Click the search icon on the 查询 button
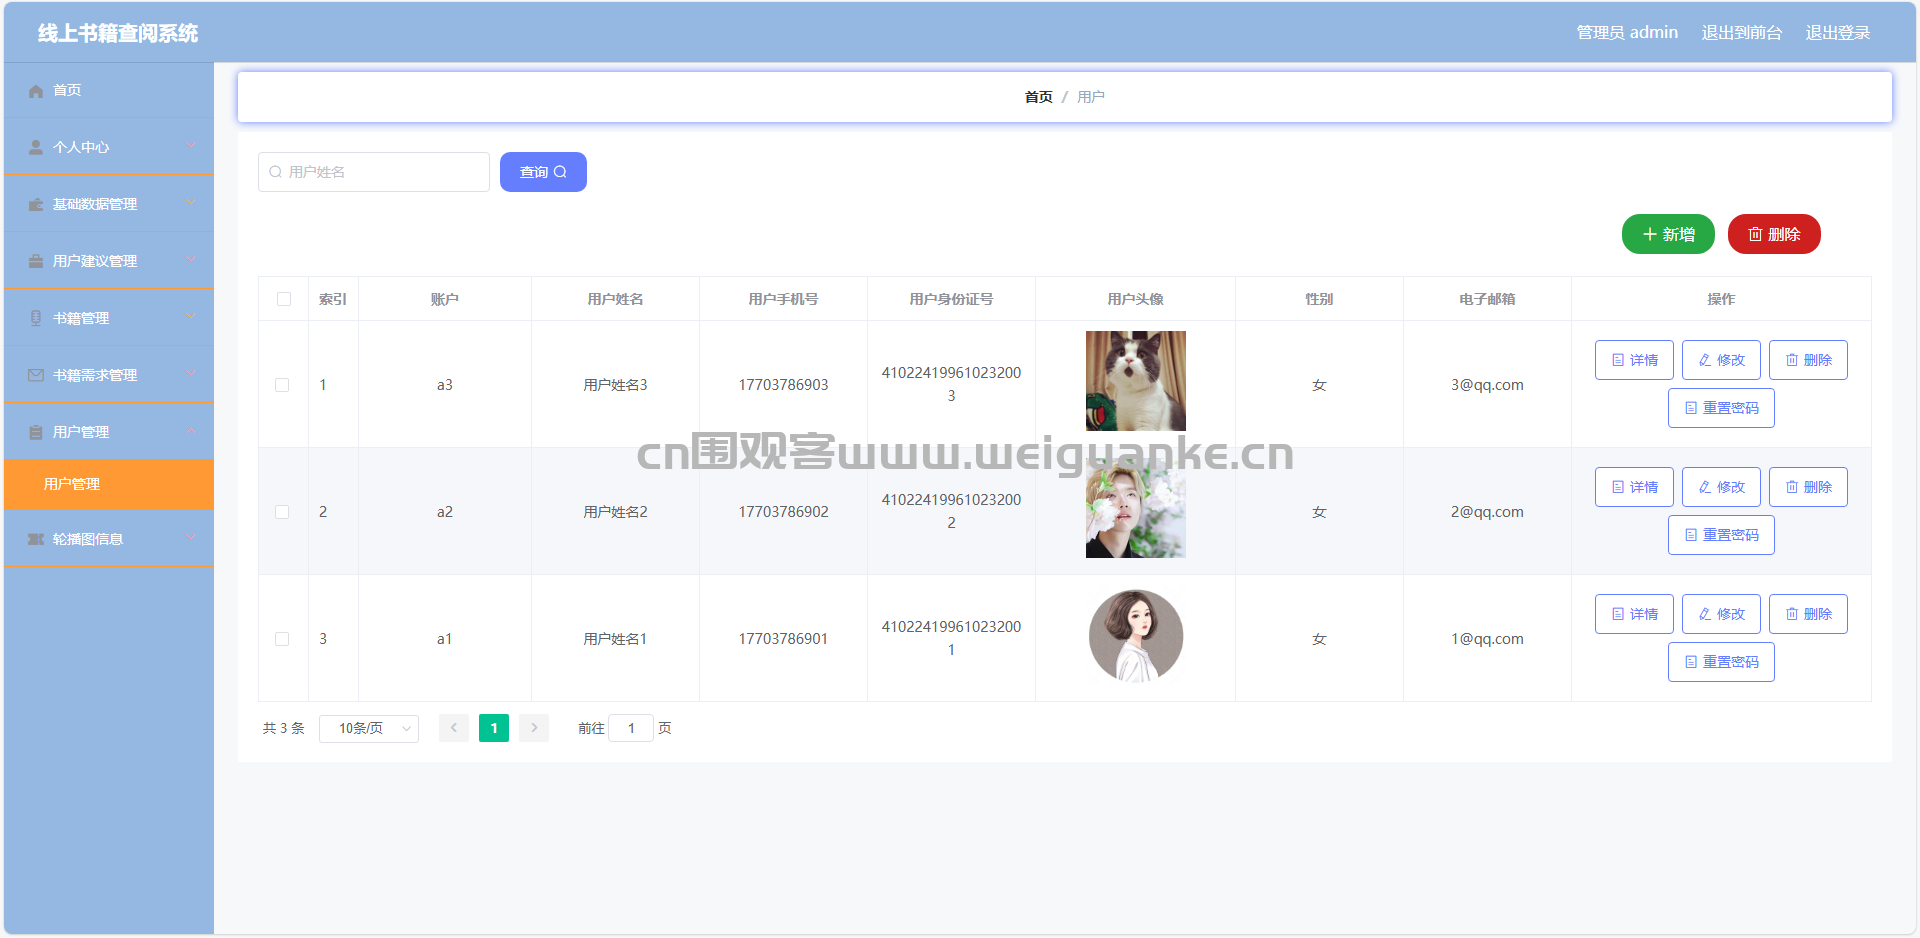 560,172
